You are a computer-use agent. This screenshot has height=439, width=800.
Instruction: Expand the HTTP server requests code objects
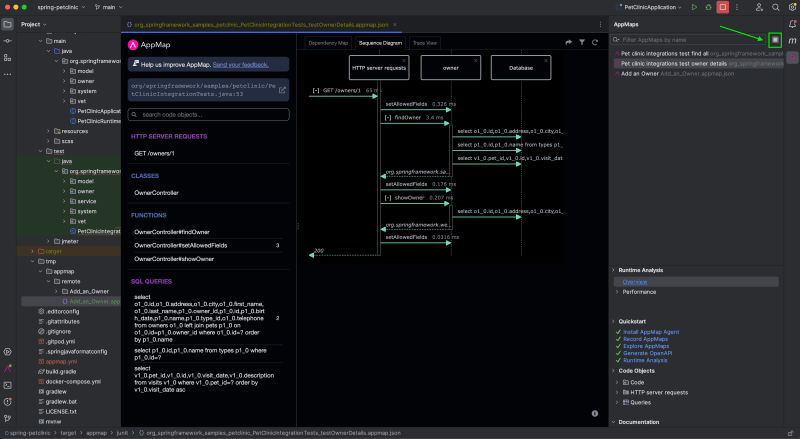pos(617,393)
